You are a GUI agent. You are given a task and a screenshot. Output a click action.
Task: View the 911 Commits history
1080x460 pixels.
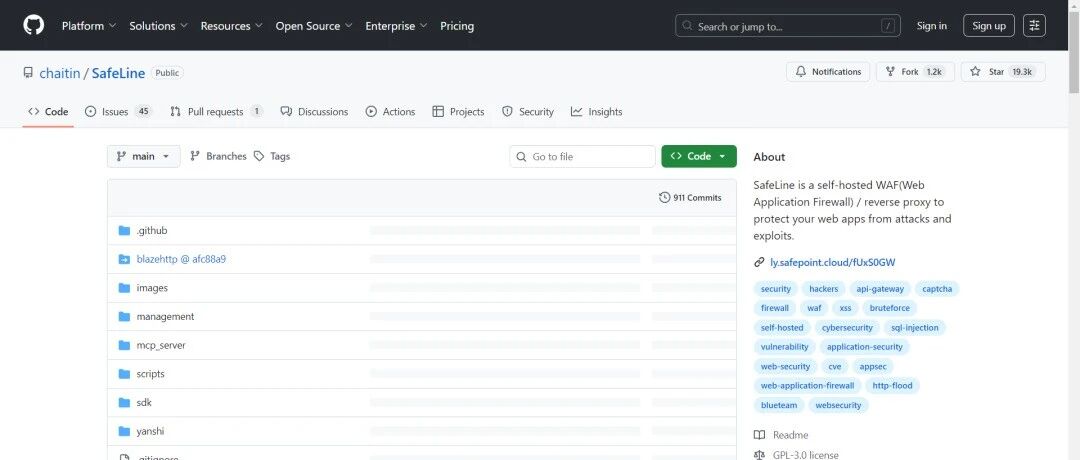[690, 198]
